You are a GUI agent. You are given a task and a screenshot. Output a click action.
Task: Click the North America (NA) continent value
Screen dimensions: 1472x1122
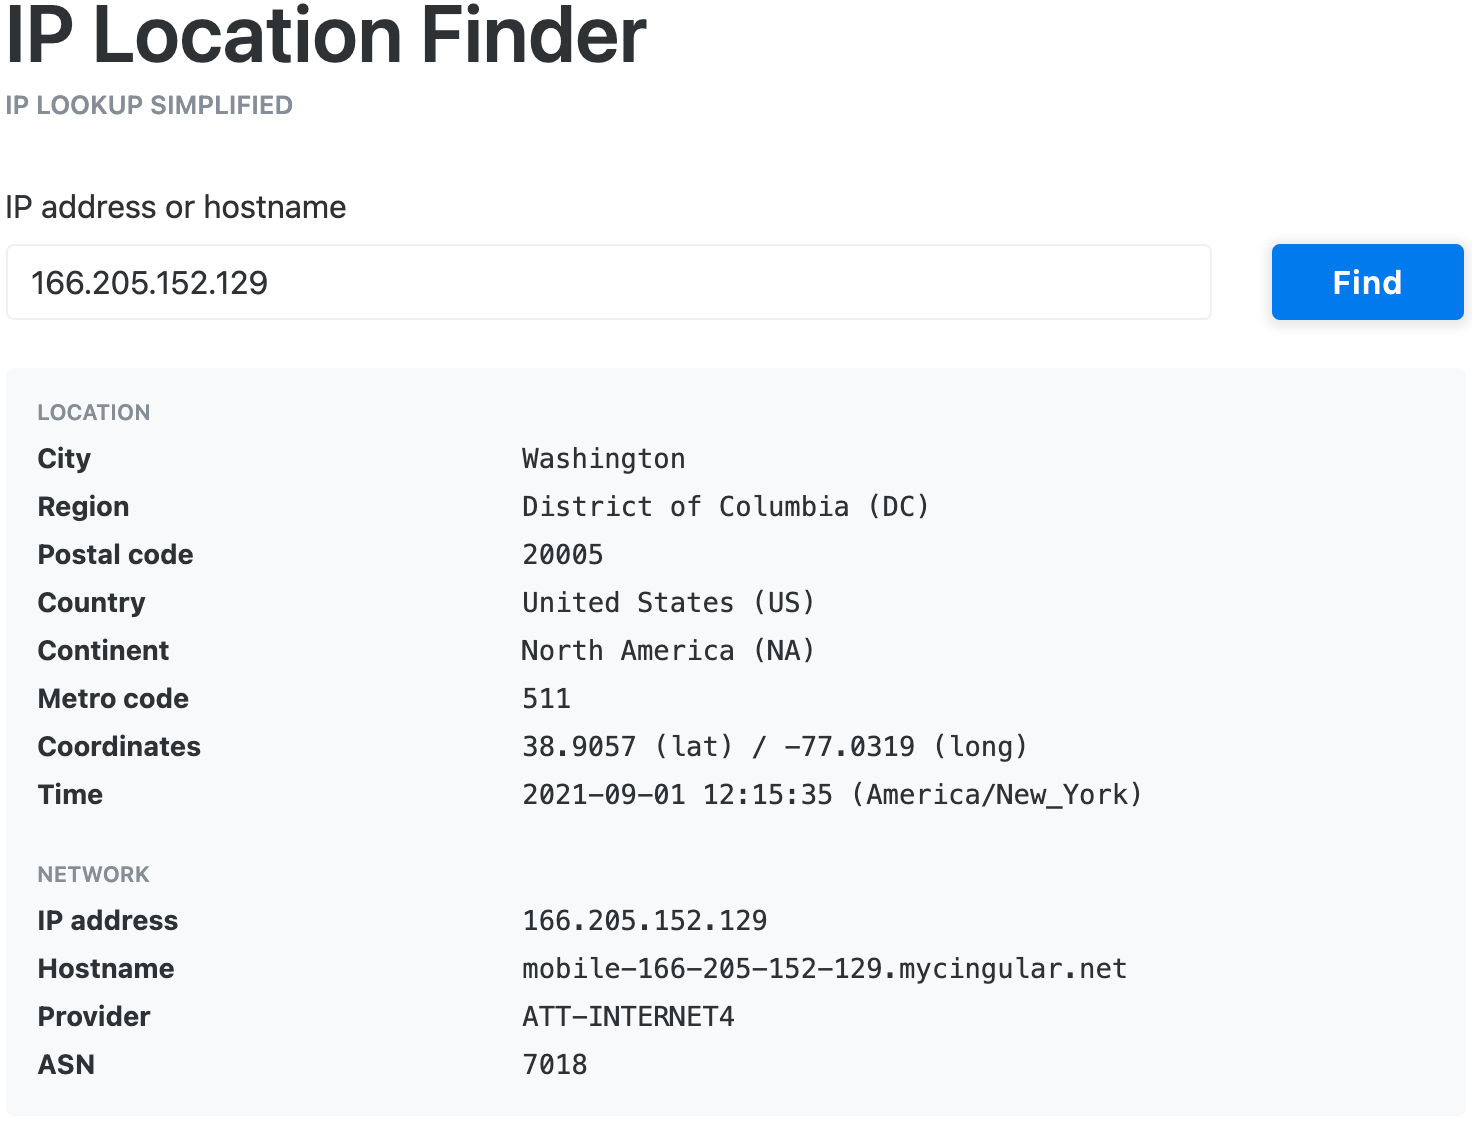tap(668, 650)
